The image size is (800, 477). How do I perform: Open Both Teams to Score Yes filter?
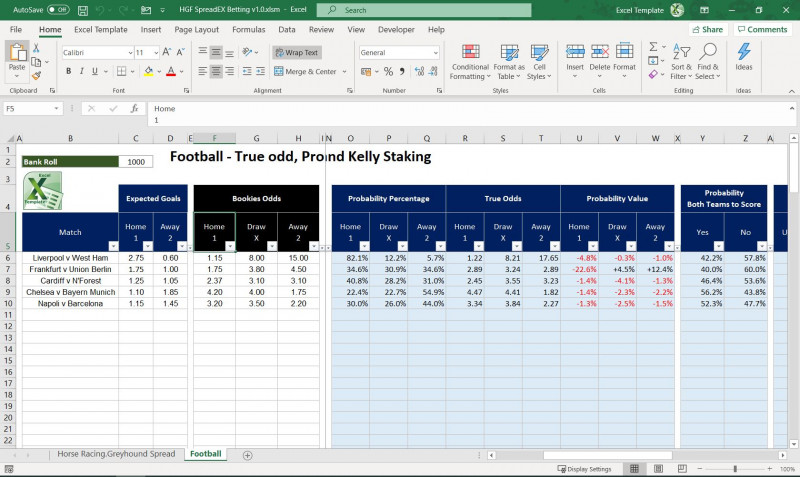718,246
